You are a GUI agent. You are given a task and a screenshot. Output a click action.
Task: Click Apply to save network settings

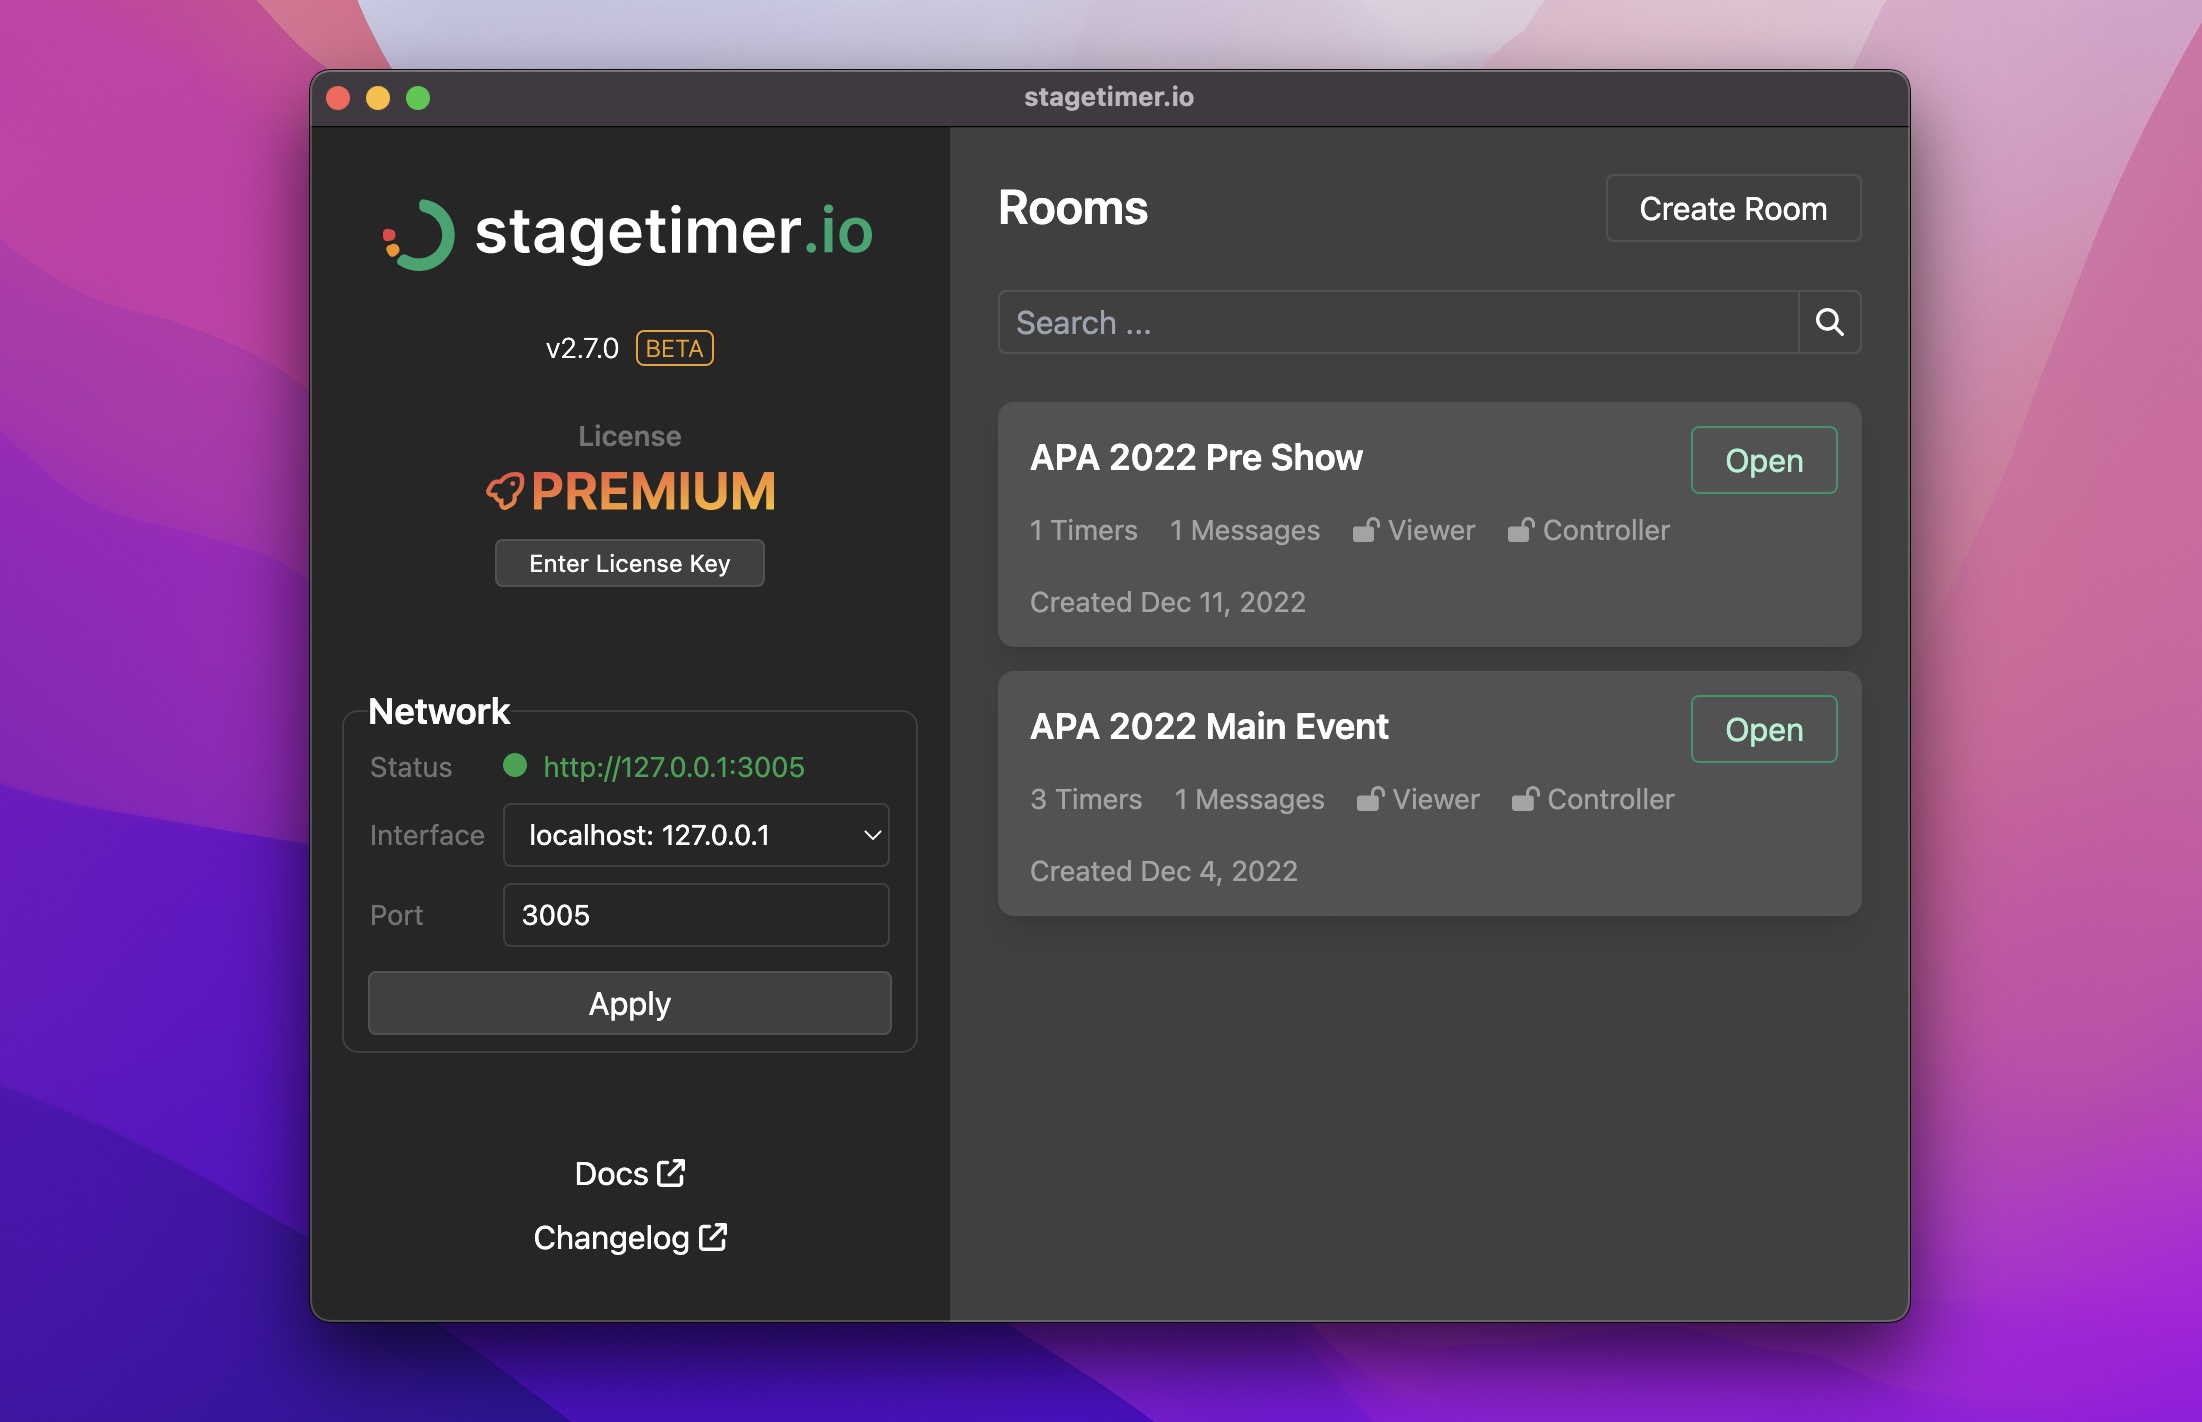tap(629, 1003)
